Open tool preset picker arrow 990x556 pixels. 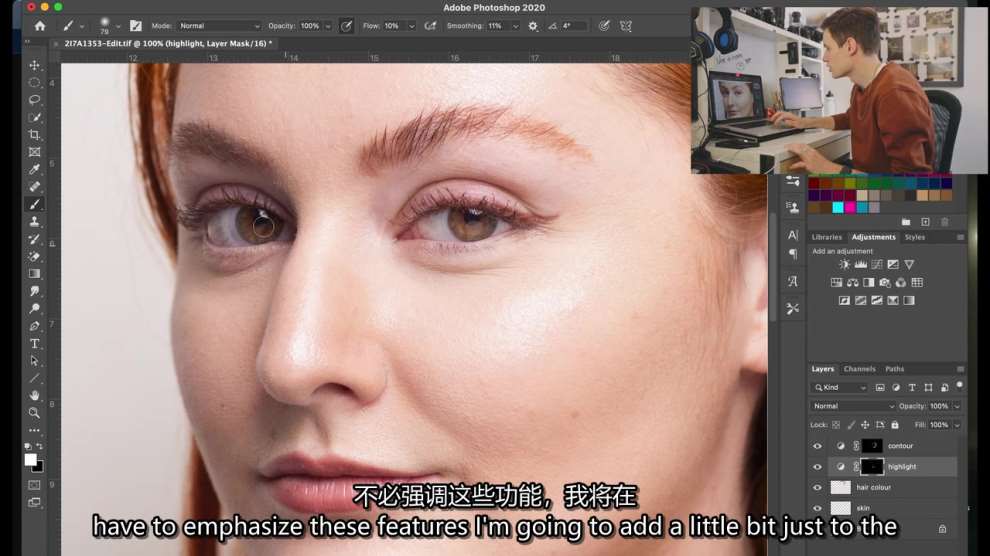pos(81,27)
